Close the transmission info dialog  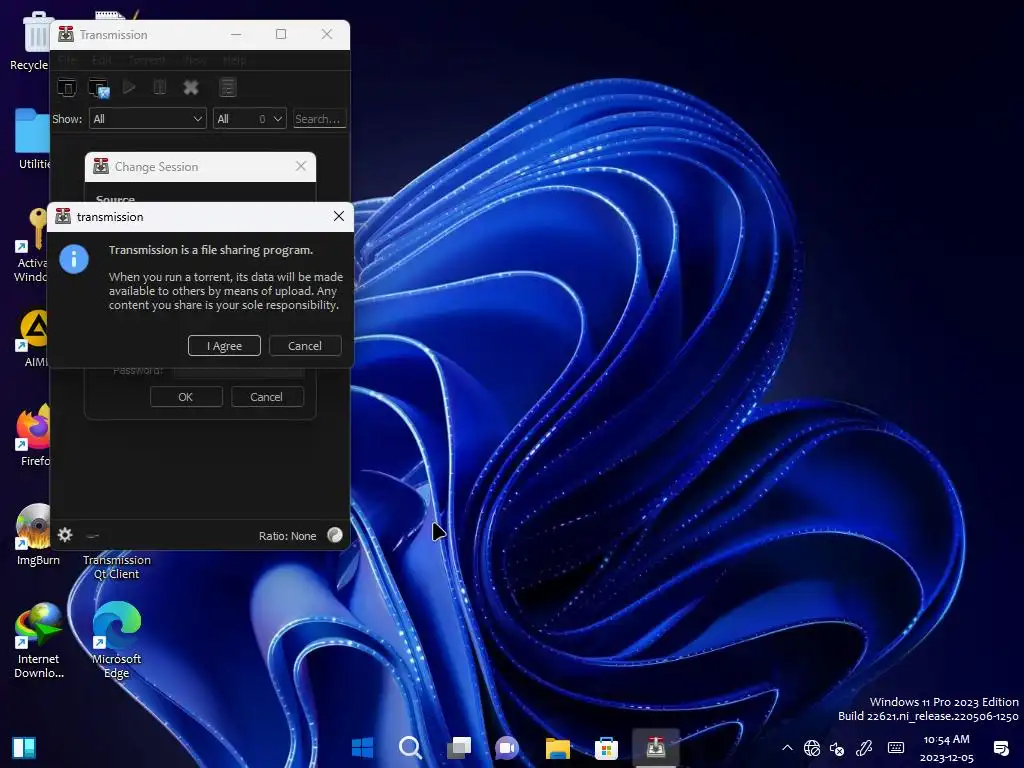click(x=338, y=216)
